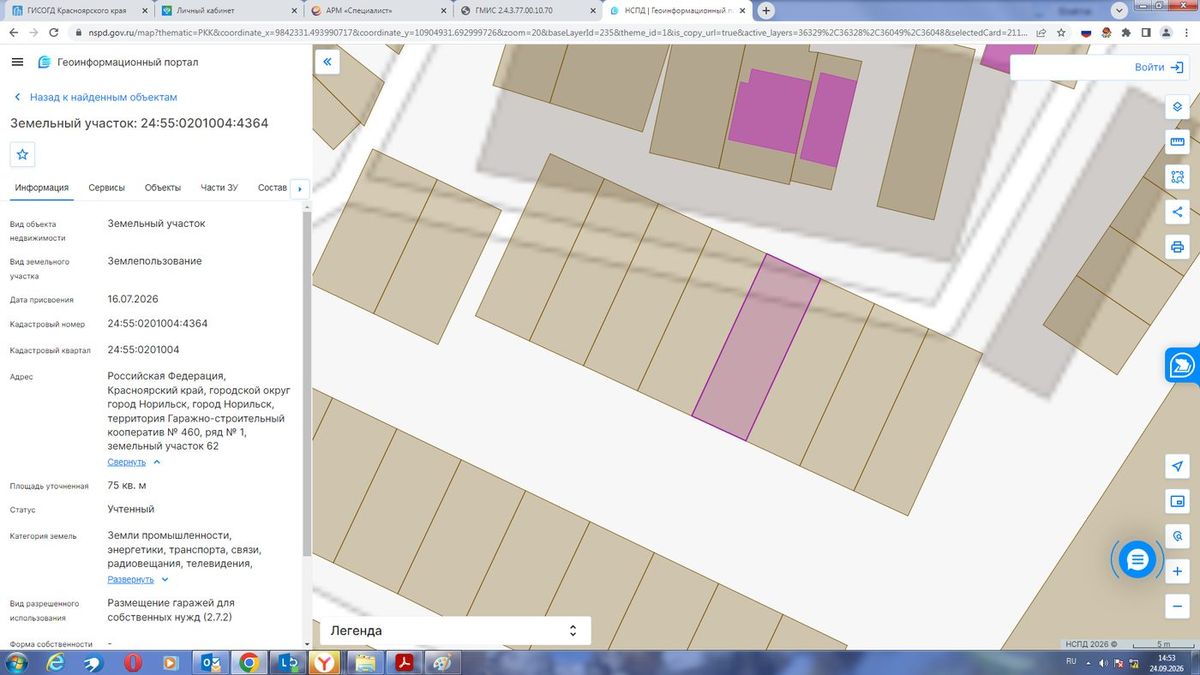
Task: Share the current map view
Action: point(1177,212)
